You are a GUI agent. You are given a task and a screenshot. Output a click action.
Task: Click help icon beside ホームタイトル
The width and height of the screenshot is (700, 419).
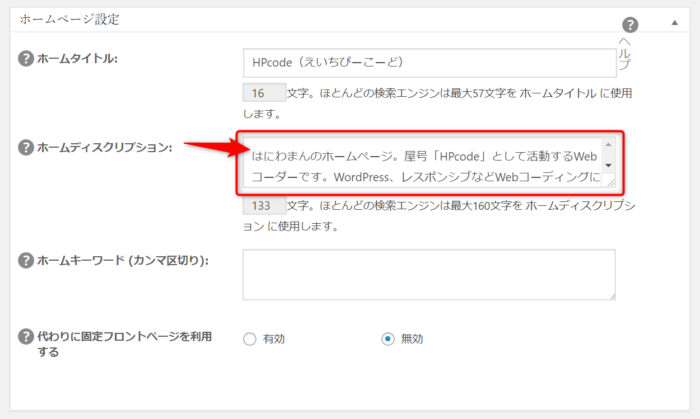(x=26, y=59)
